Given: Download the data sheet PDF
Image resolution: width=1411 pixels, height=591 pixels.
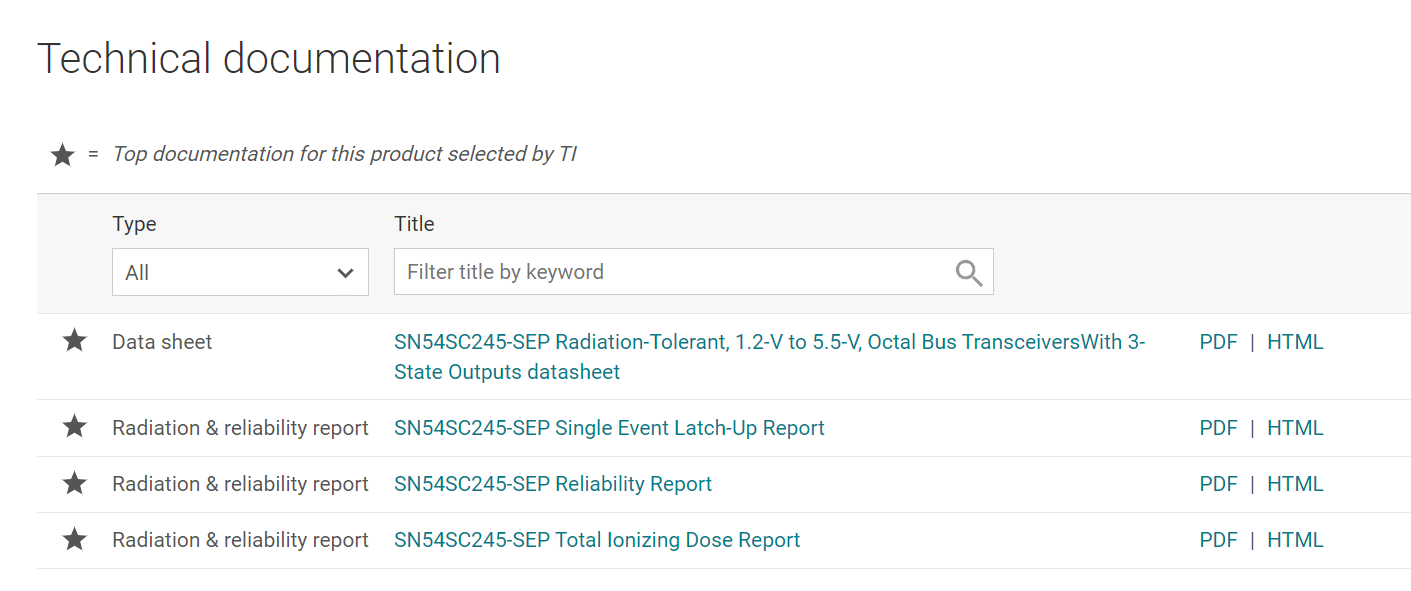Looking at the screenshot, I should (x=1218, y=342).
